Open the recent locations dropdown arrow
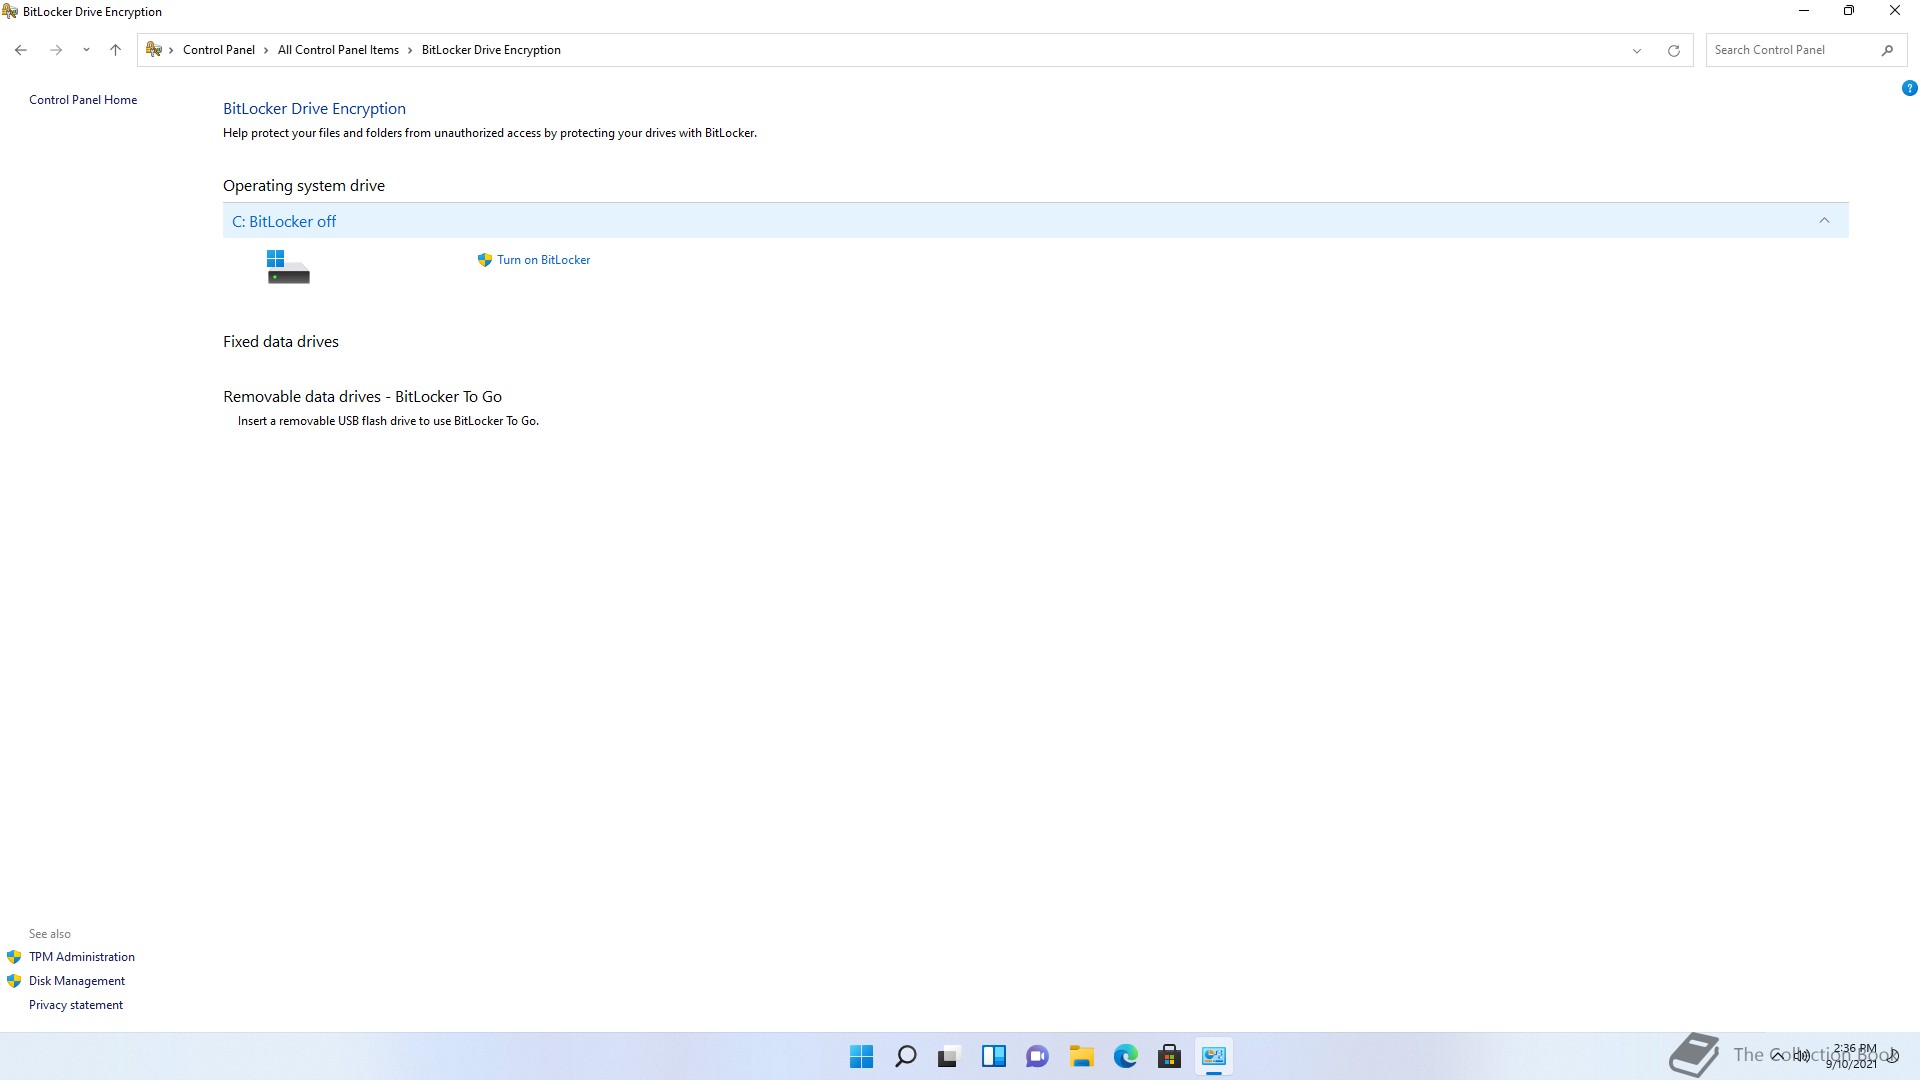Viewport: 1920px width, 1080px height. coord(86,50)
